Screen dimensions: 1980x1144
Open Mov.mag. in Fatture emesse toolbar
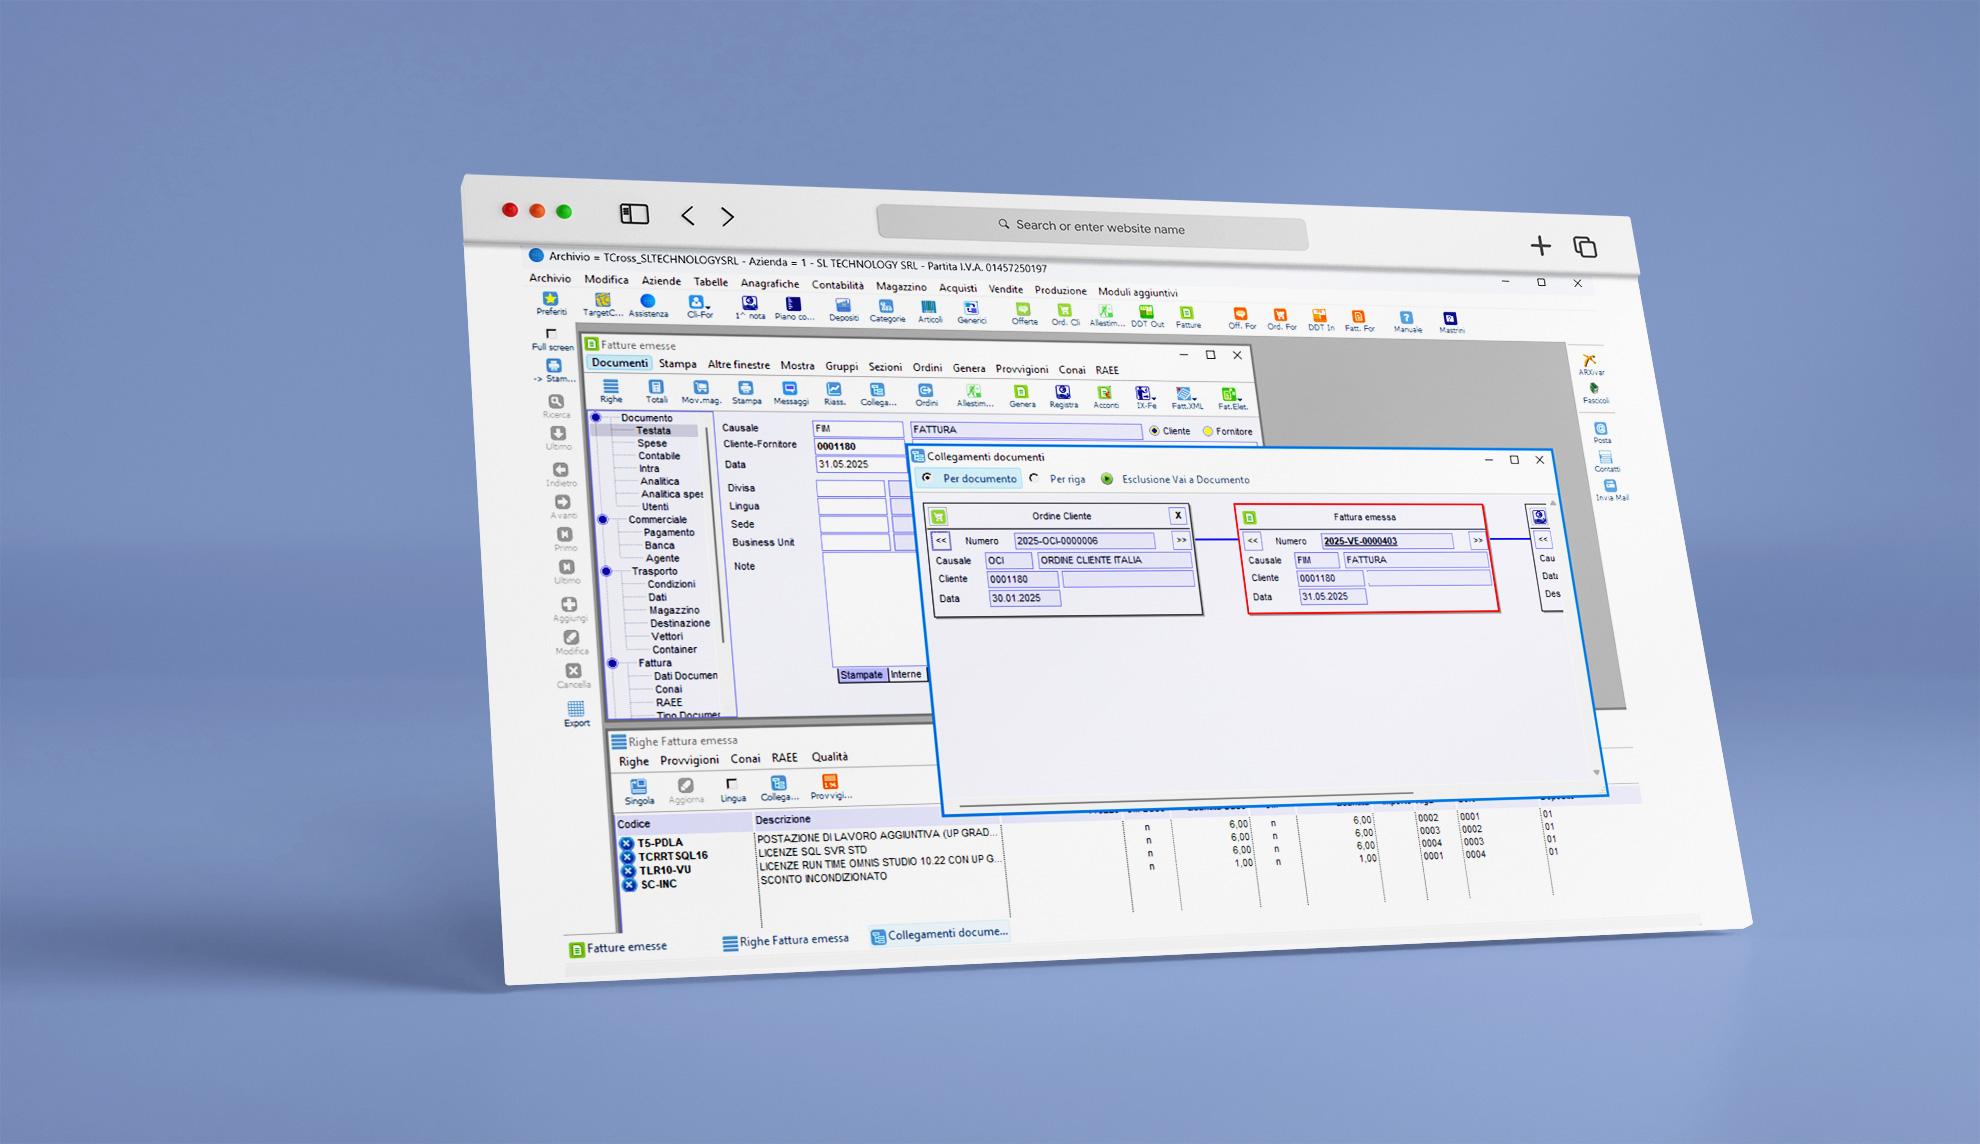[700, 388]
